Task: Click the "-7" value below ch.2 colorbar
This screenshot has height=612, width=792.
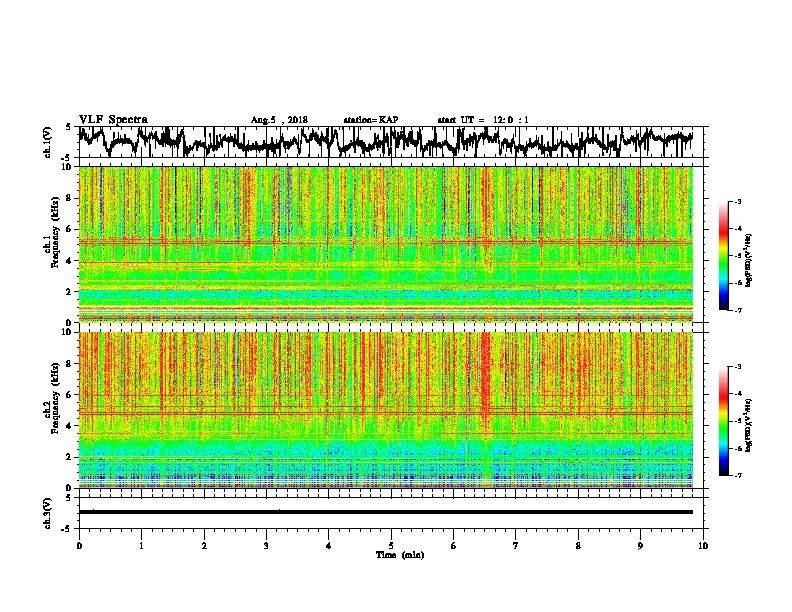Action: 738,475
